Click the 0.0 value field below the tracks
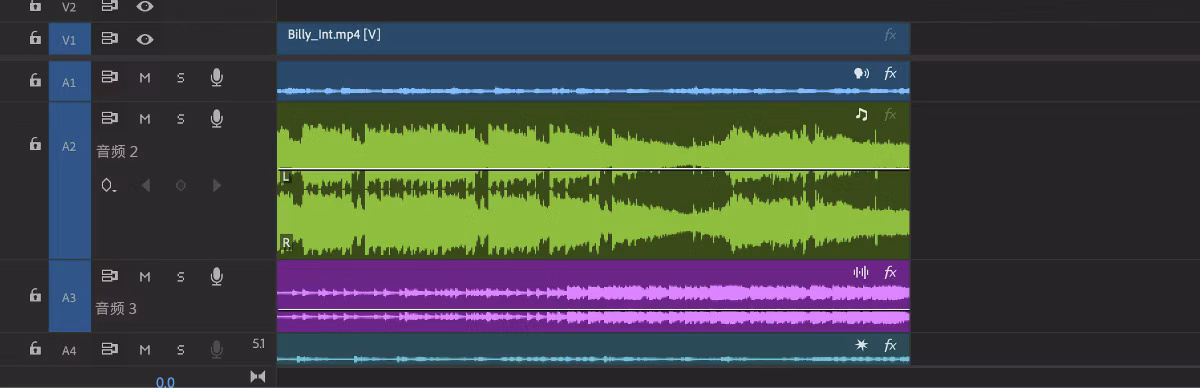This screenshot has height=388, width=1200. 165,381
